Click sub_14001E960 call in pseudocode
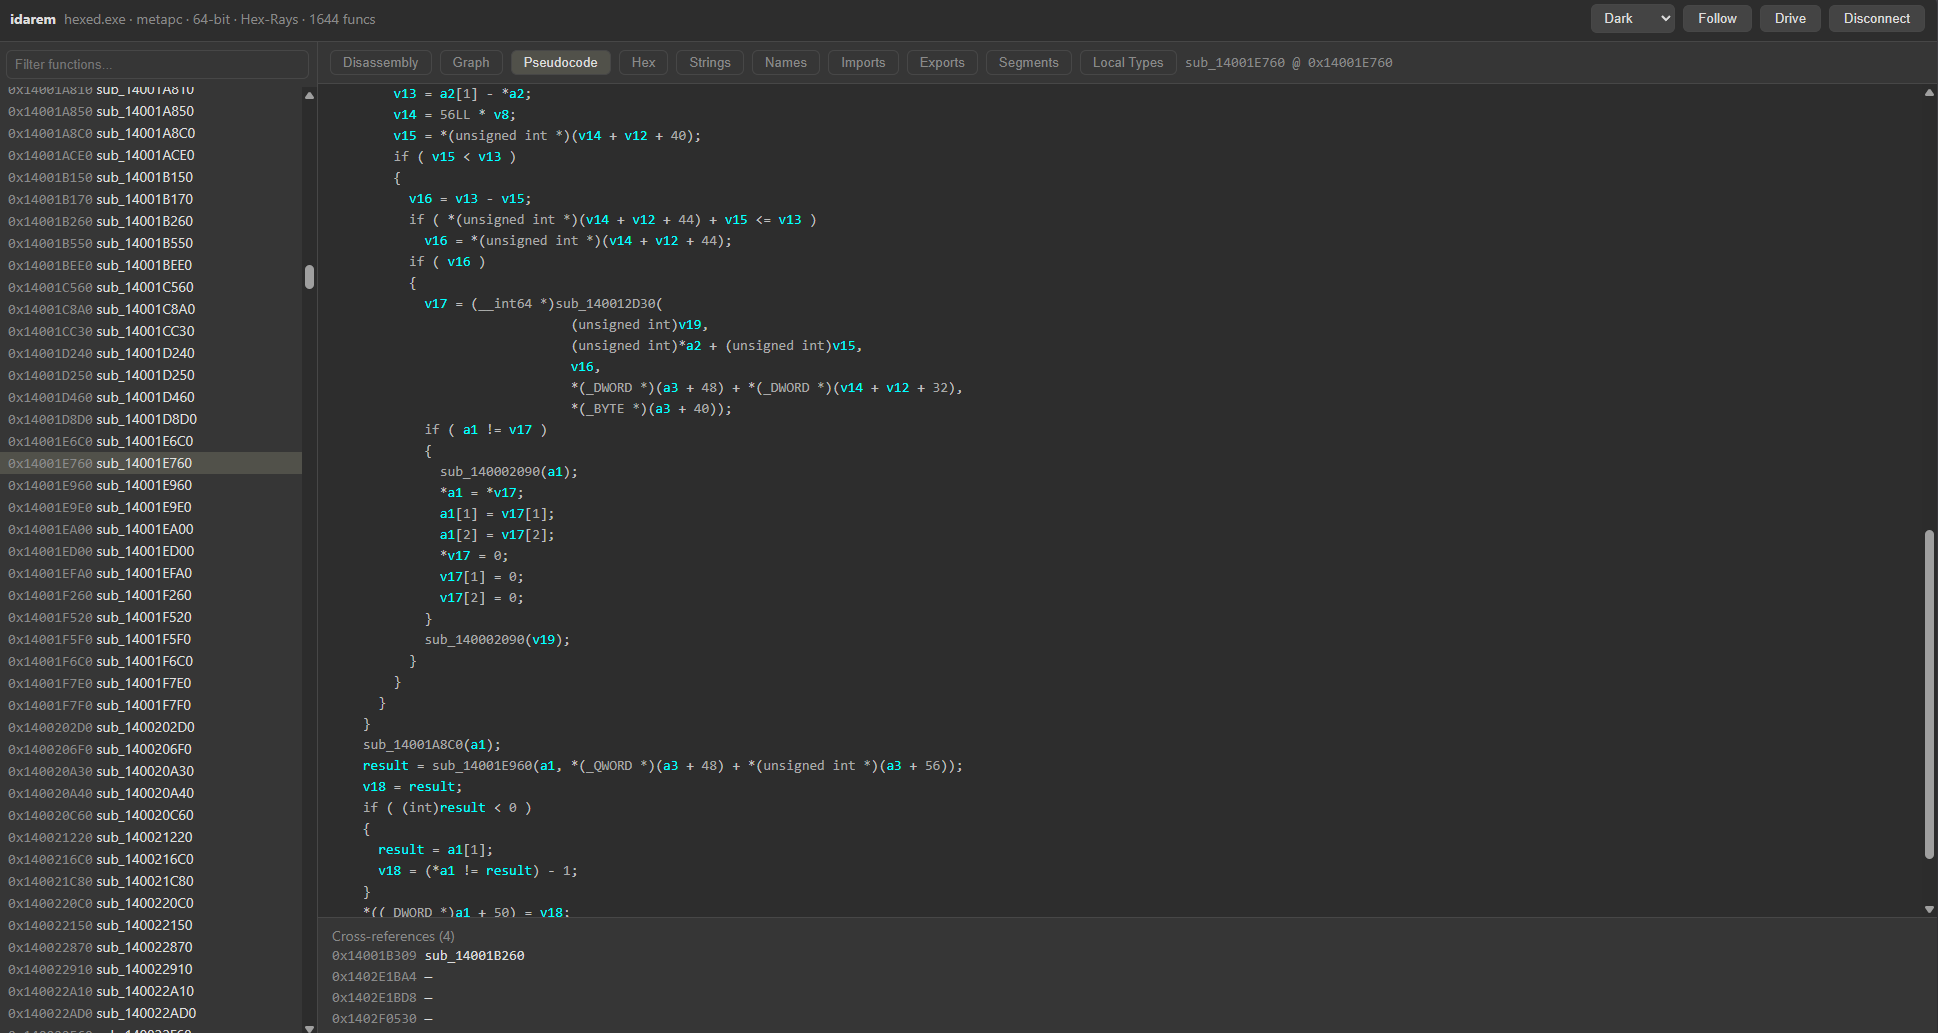This screenshot has width=1938, height=1033. [x=482, y=765]
